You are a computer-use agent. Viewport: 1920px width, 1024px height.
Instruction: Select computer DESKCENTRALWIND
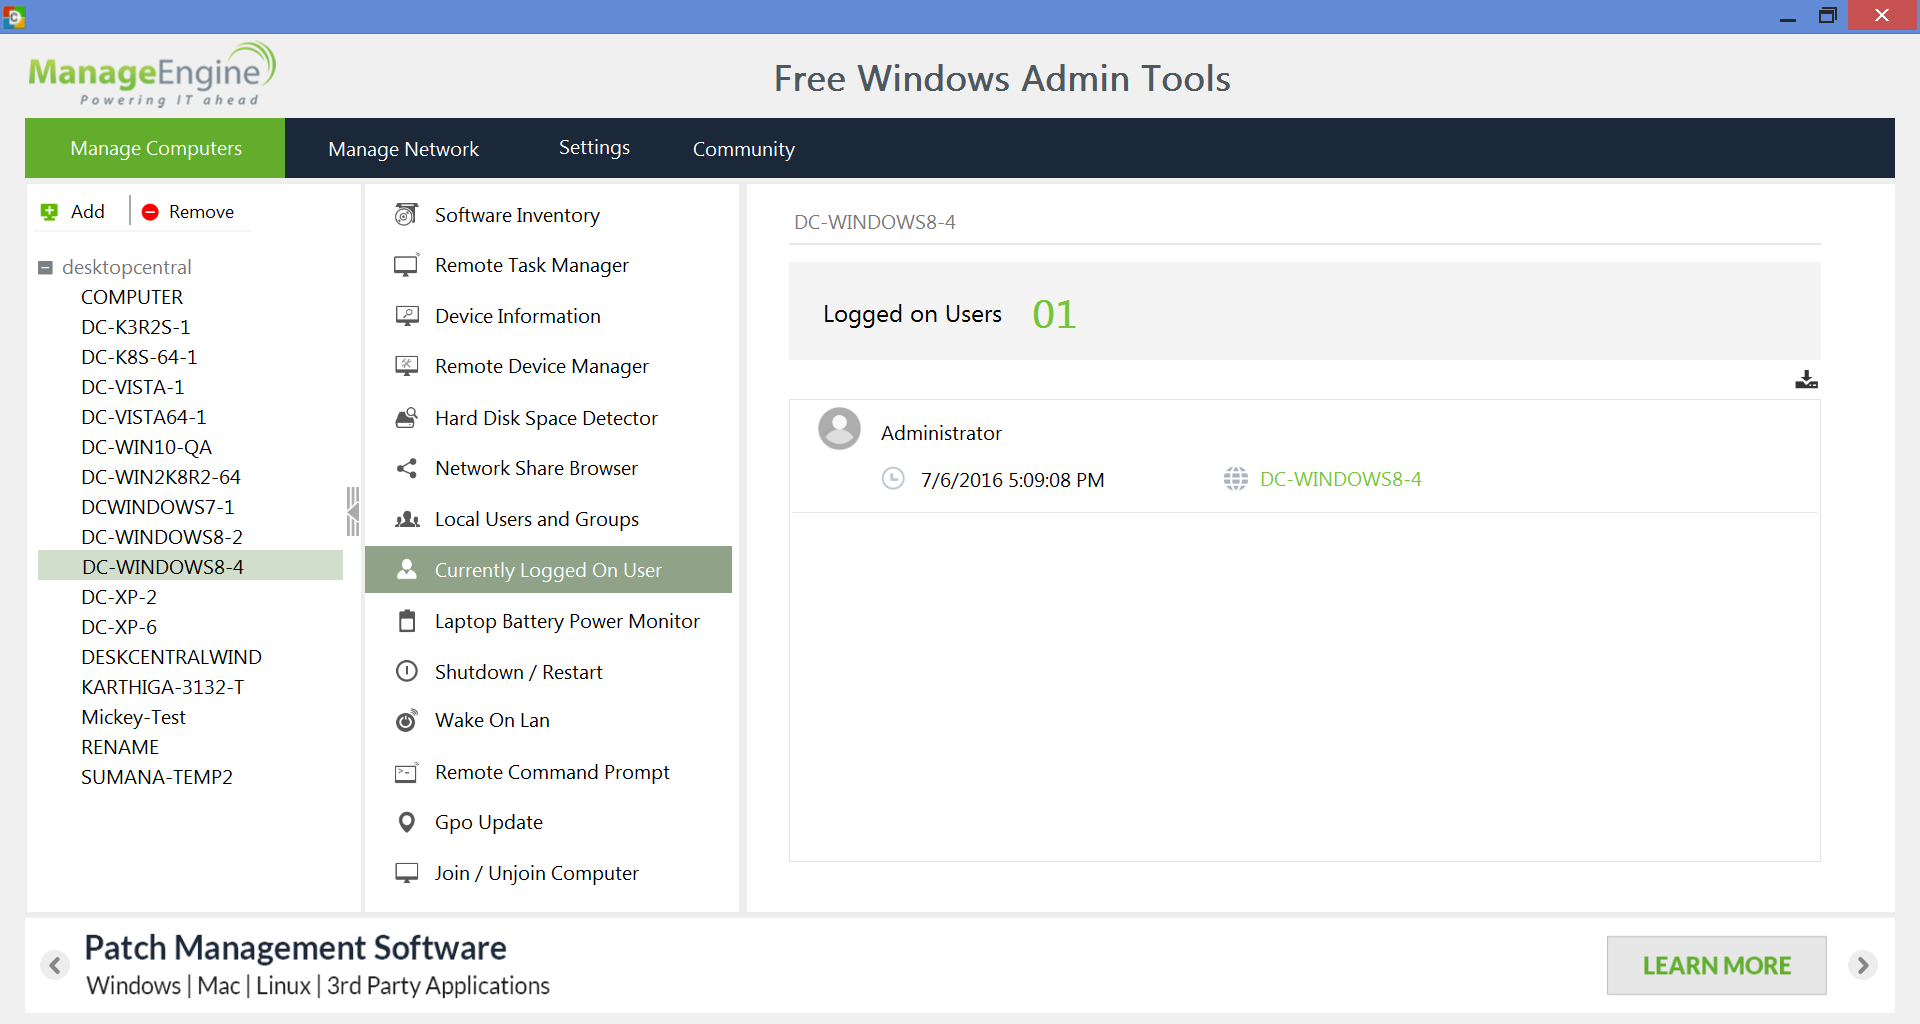[x=171, y=657]
